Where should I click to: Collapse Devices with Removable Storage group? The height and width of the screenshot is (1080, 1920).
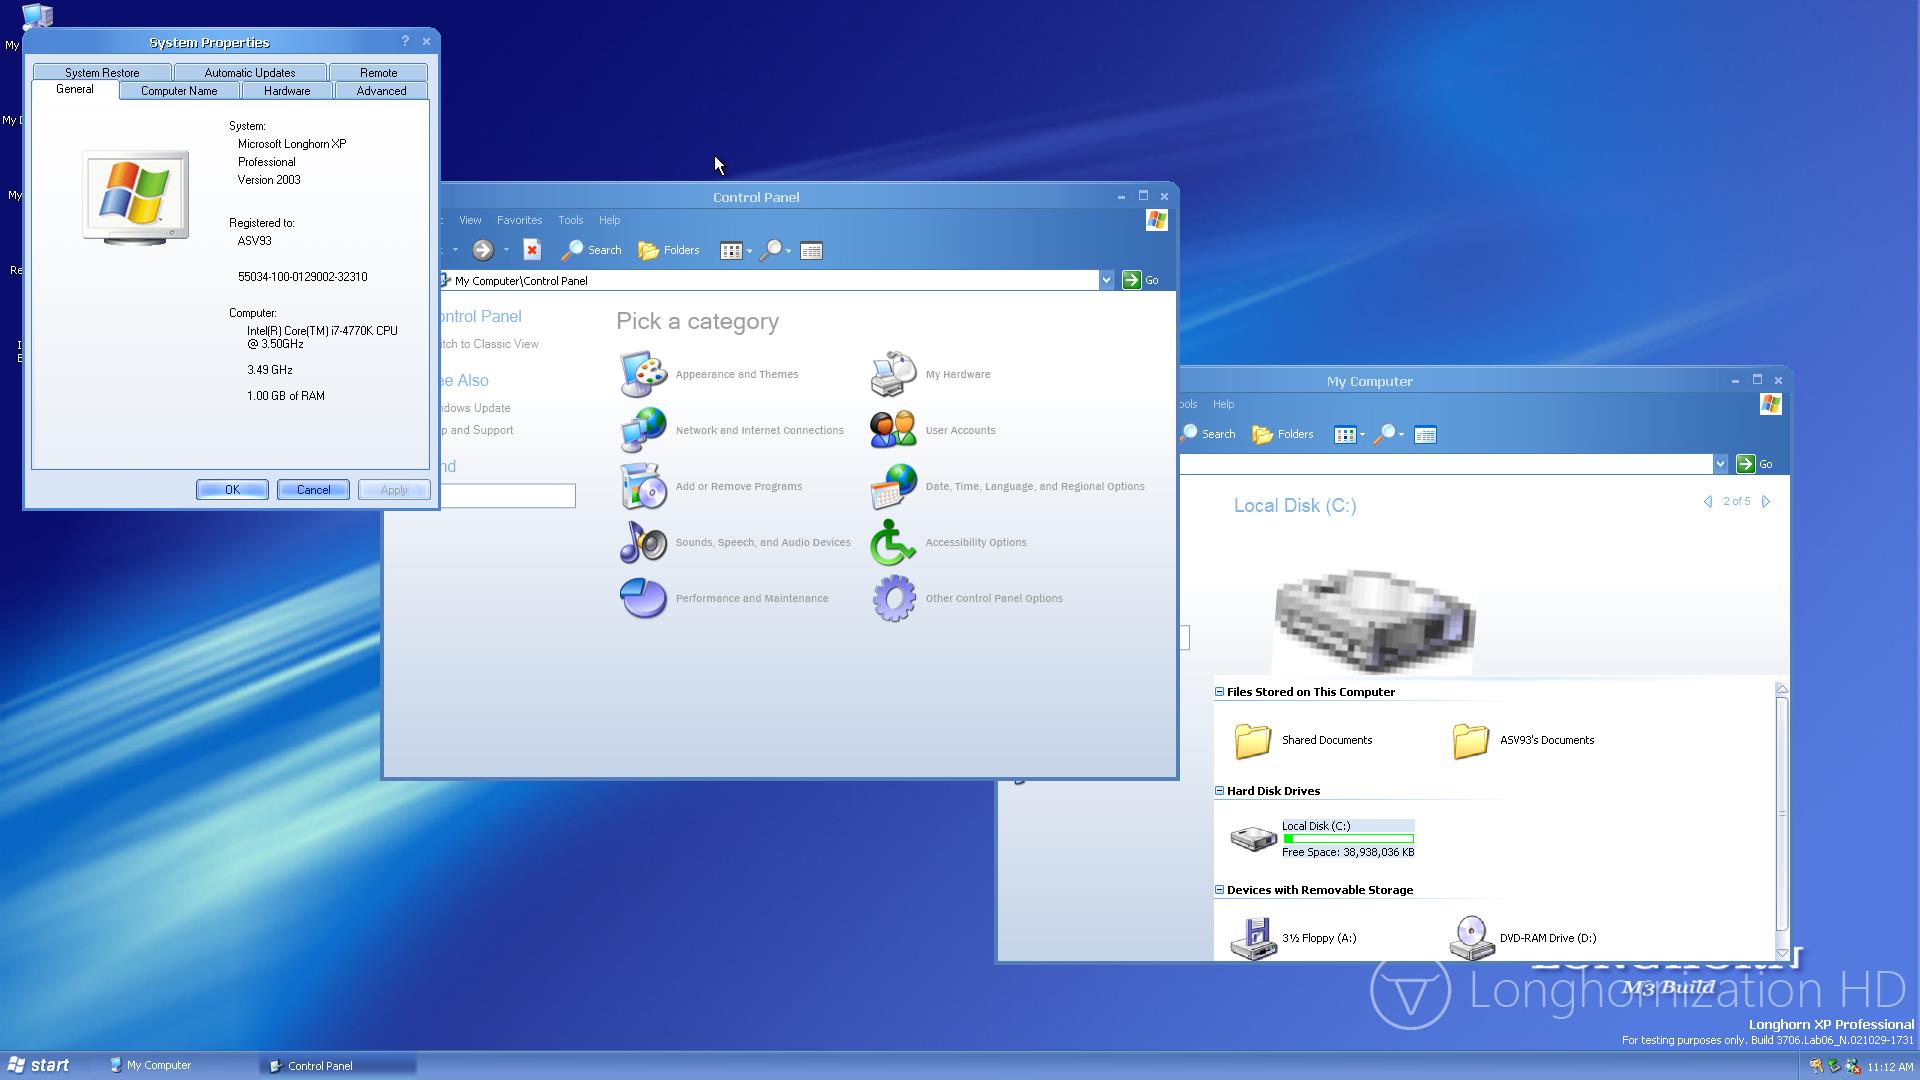coord(1219,890)
